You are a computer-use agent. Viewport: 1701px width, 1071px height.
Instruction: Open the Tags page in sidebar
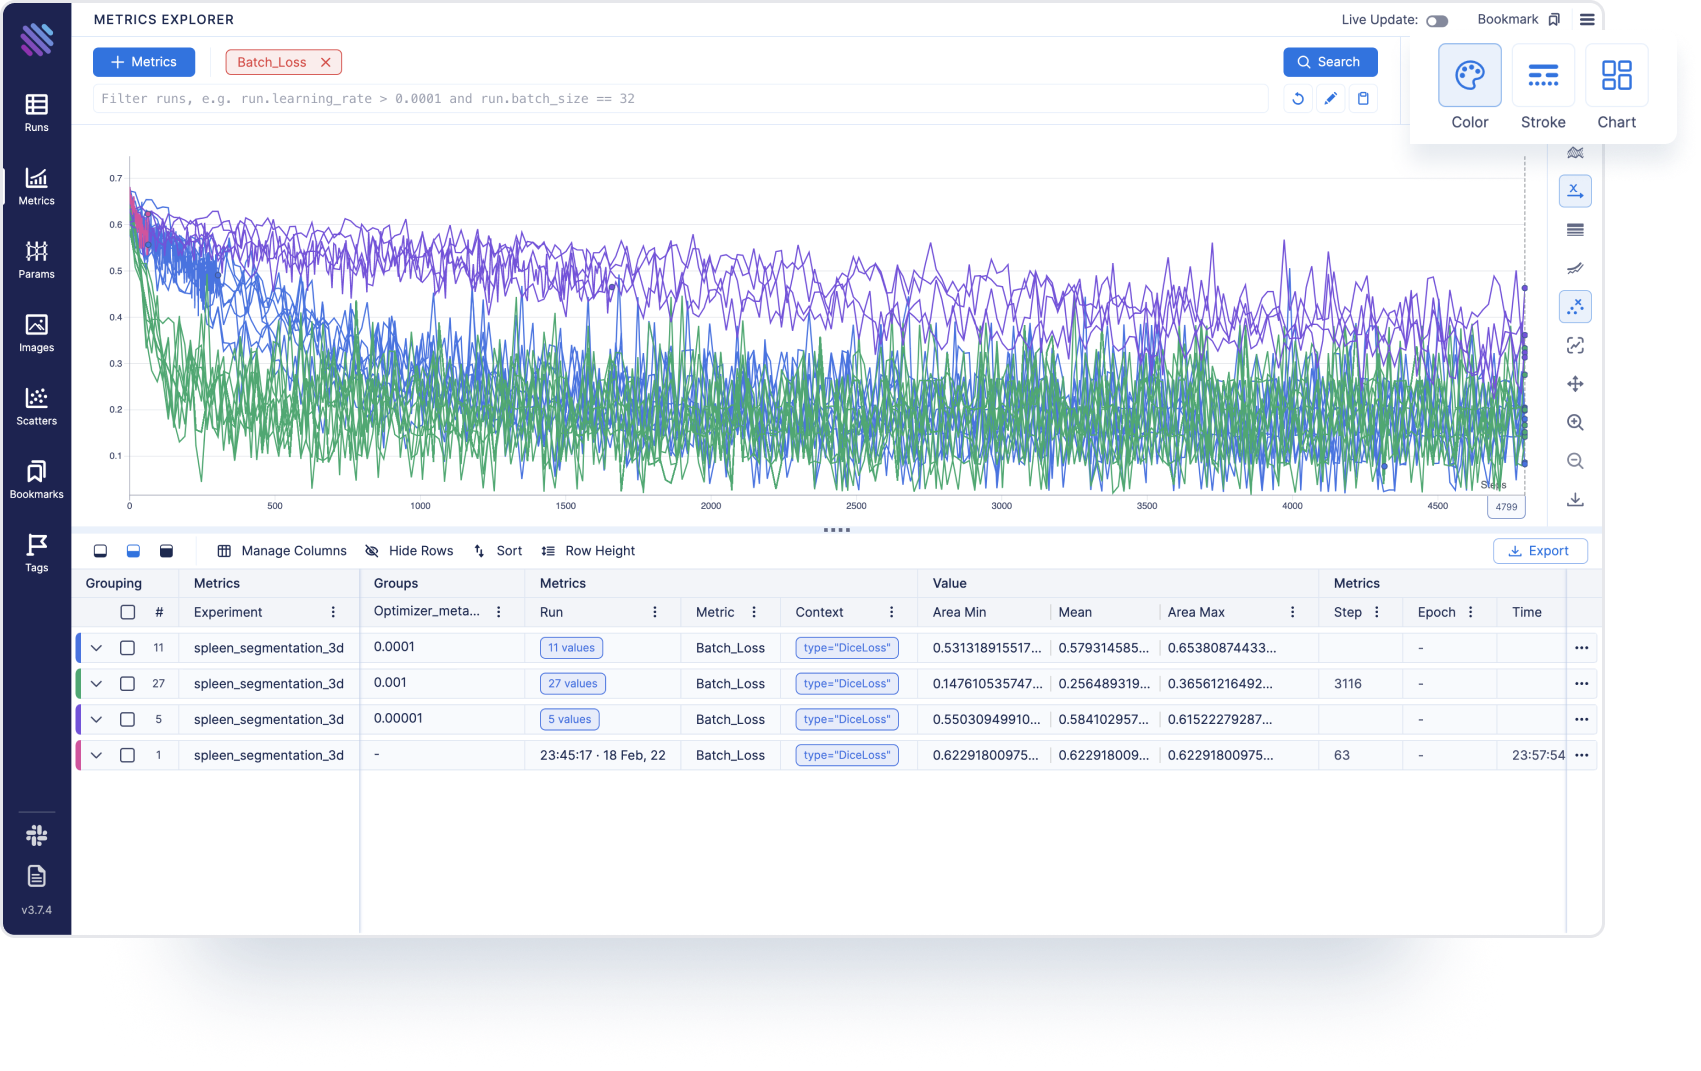point(36,552)
